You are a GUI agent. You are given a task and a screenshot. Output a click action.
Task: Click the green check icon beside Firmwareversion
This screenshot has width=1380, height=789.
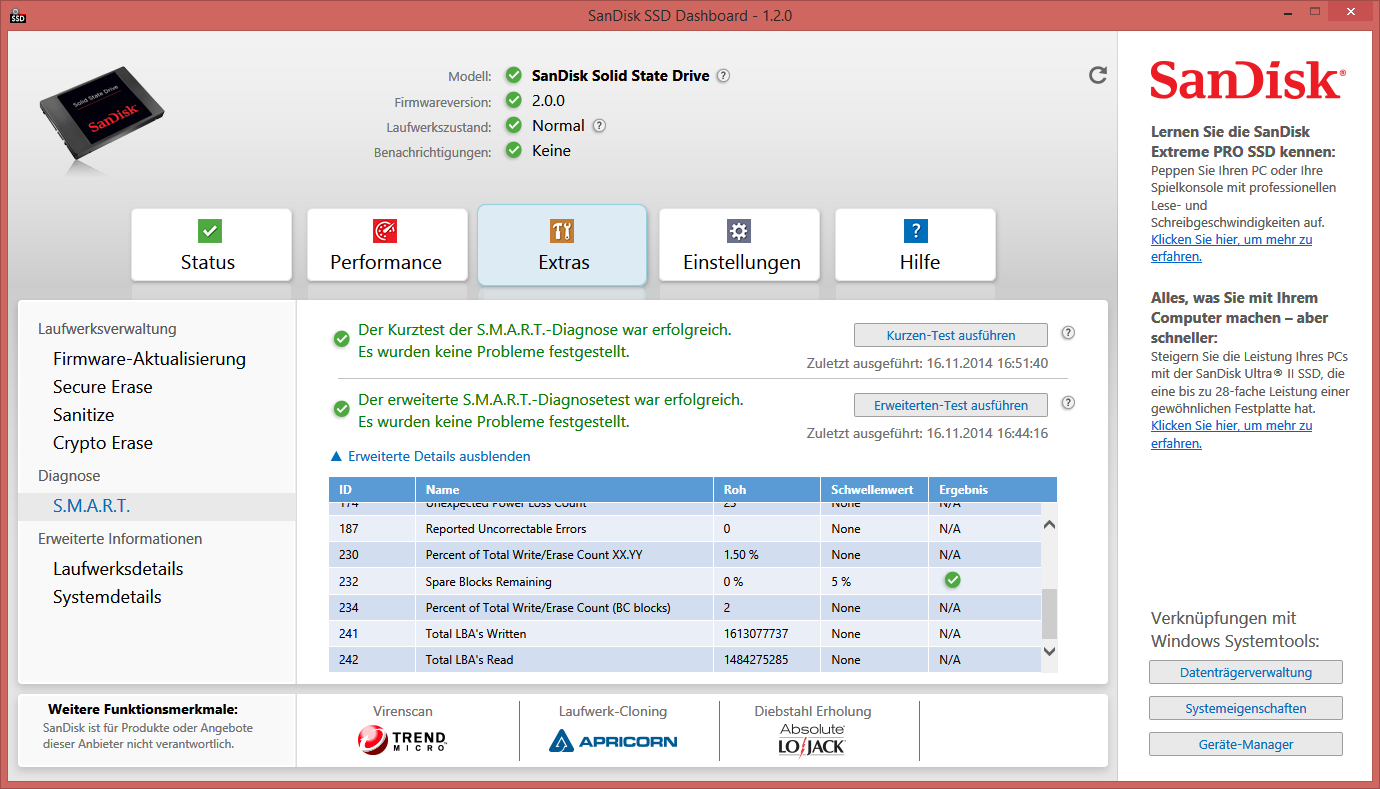[514, 100]
